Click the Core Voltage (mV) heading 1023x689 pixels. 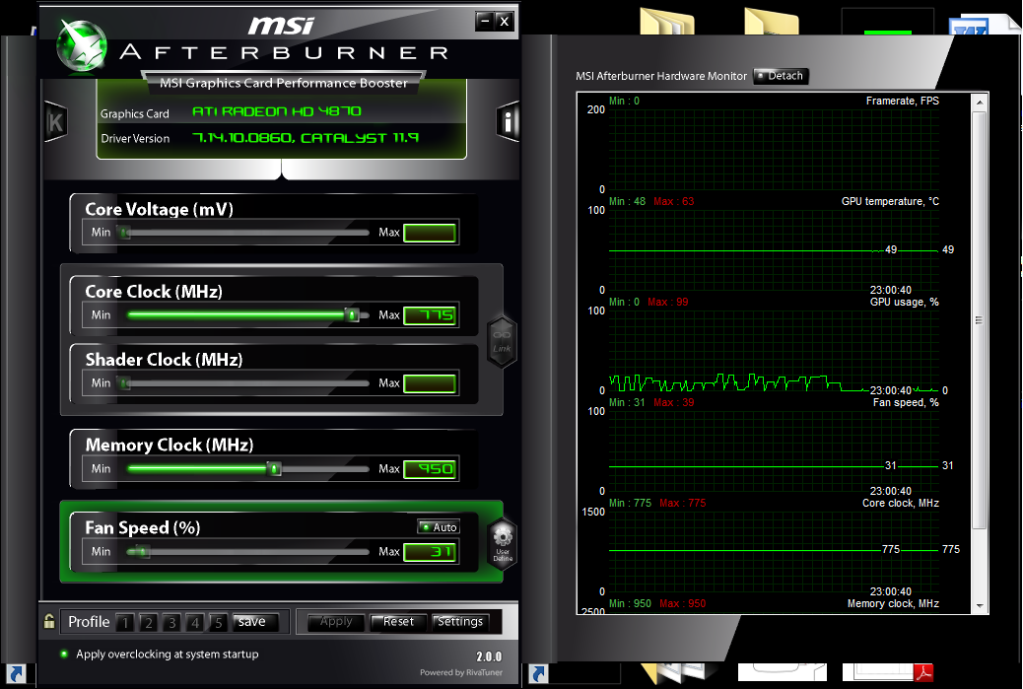159,209
